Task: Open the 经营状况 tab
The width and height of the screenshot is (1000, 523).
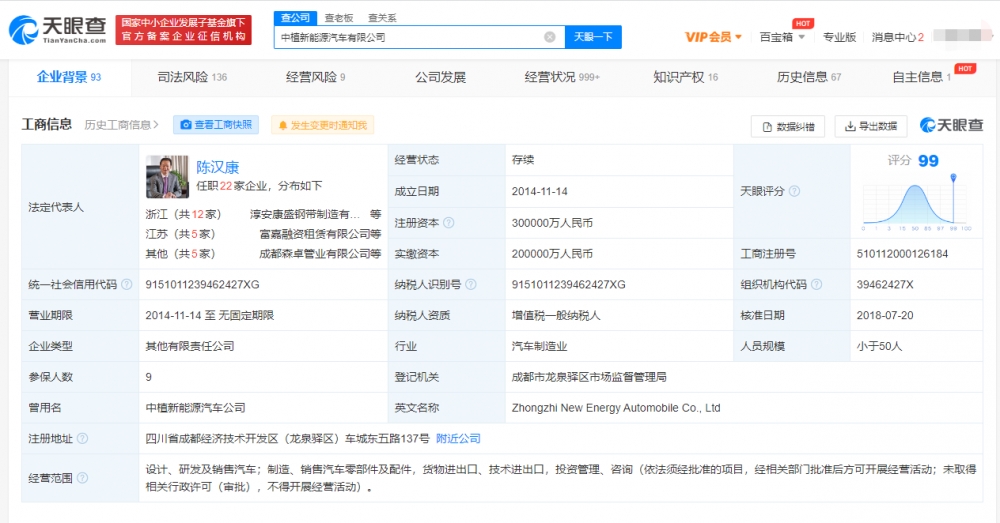Action: [562, 77]
